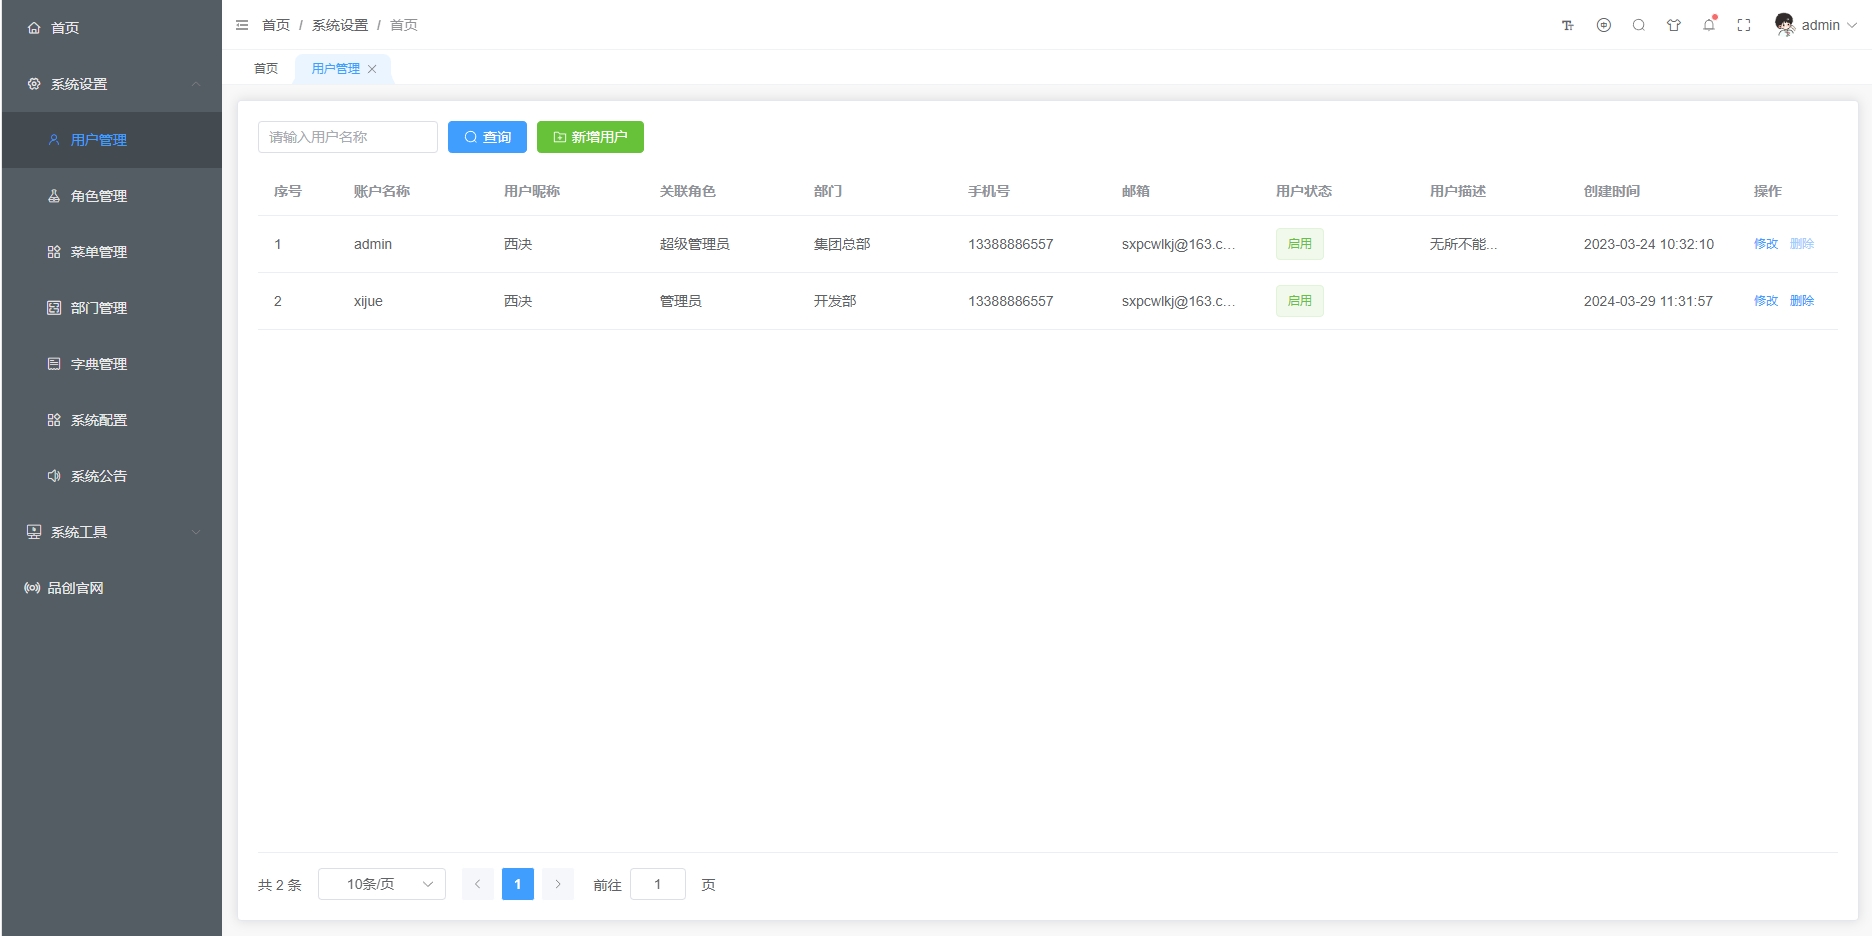The image size is (1872, 936).
Task: Enter fullscreen via the header icon
Action: [1744, 26]
